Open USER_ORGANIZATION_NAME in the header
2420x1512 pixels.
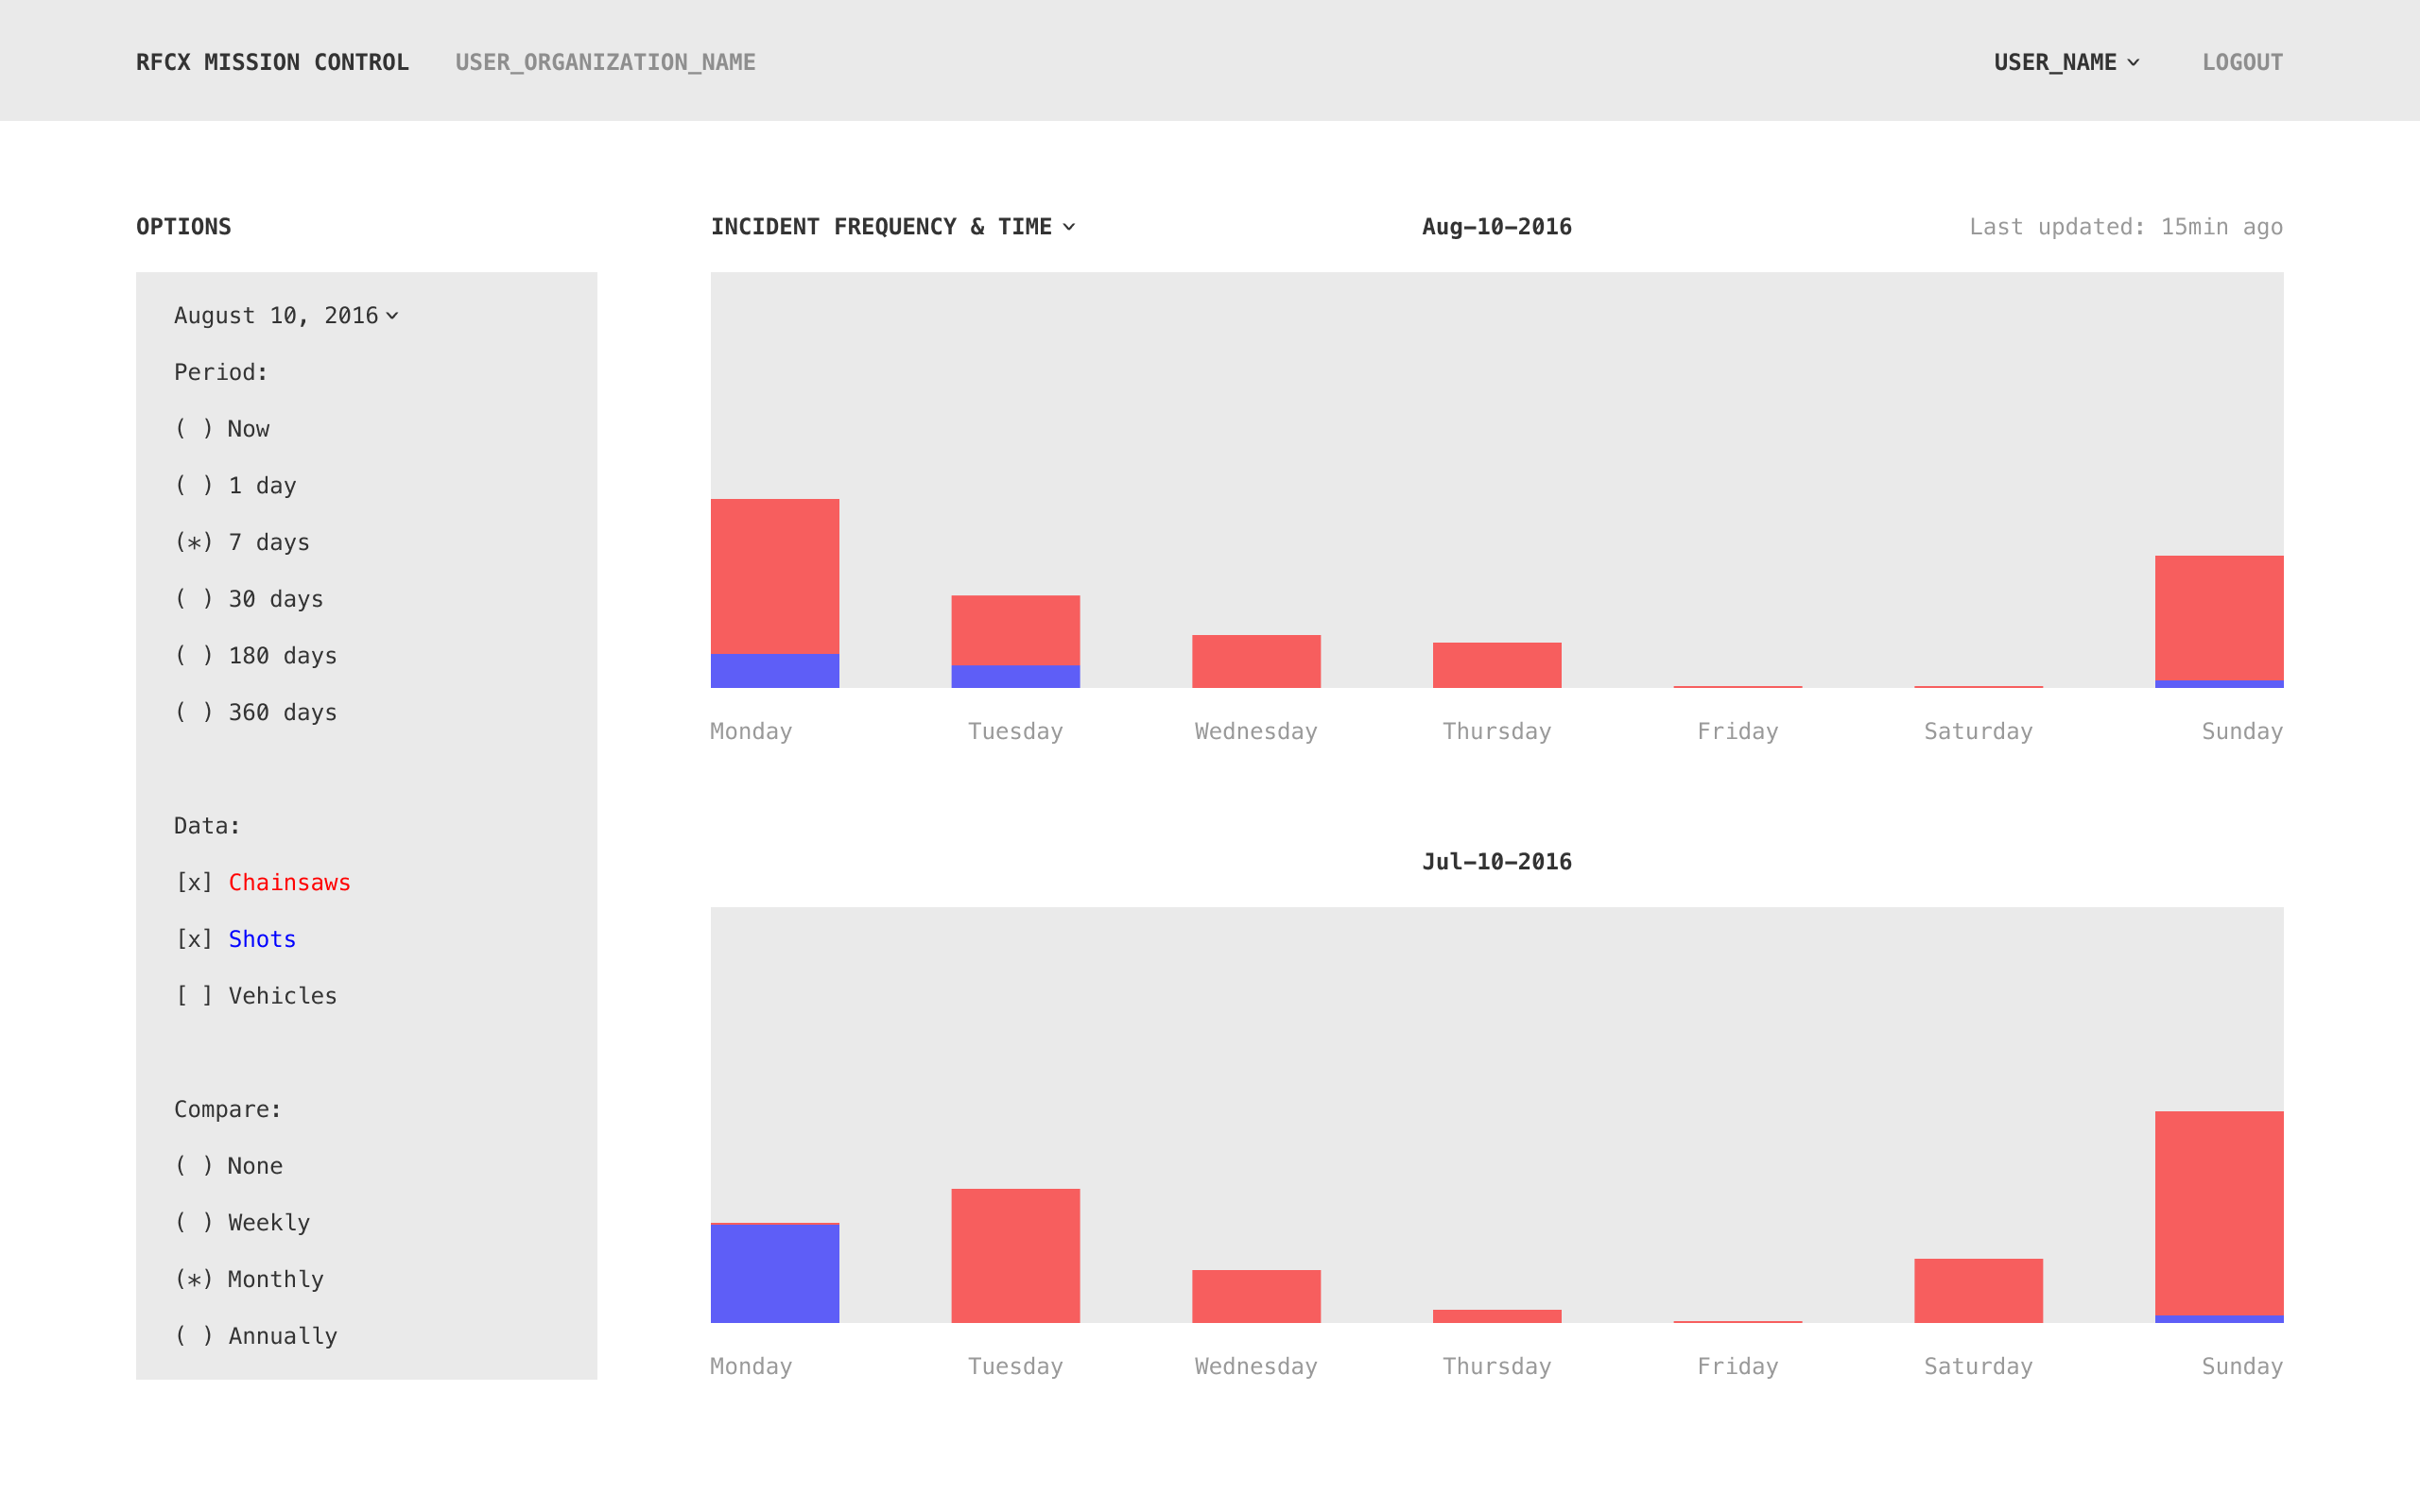click(605, 62)
